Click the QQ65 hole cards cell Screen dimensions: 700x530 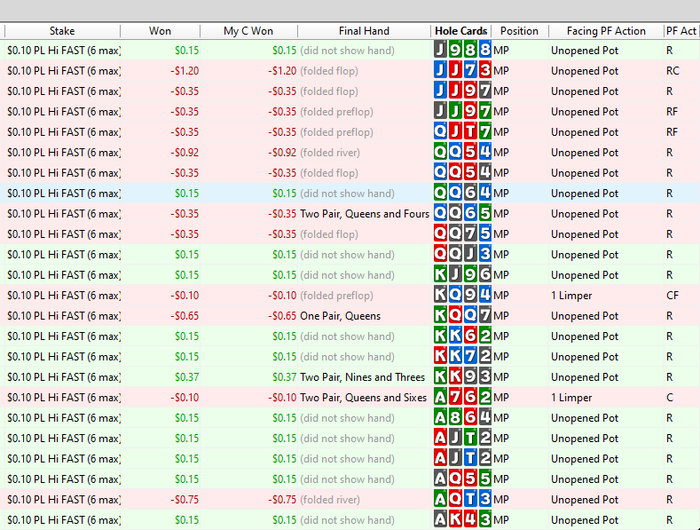[x=462, y=213]
